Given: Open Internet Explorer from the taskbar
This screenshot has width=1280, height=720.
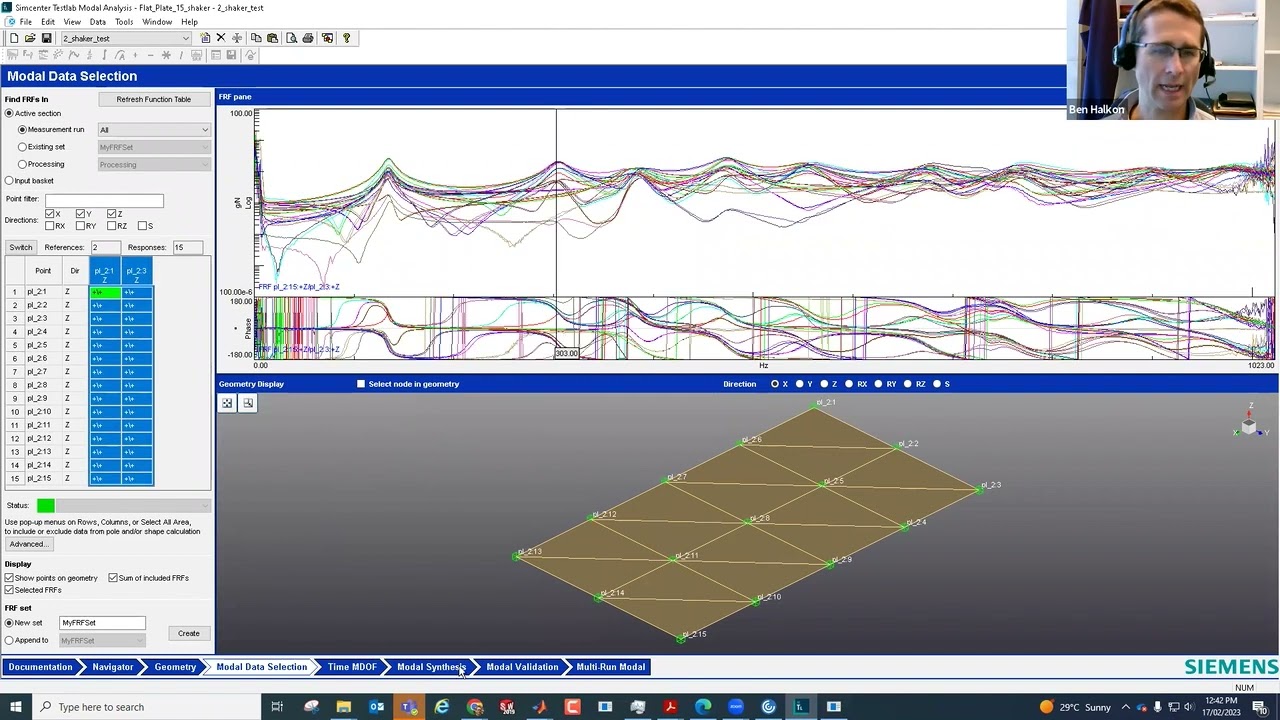Looking at the screenshot, I should pos(442,707).
